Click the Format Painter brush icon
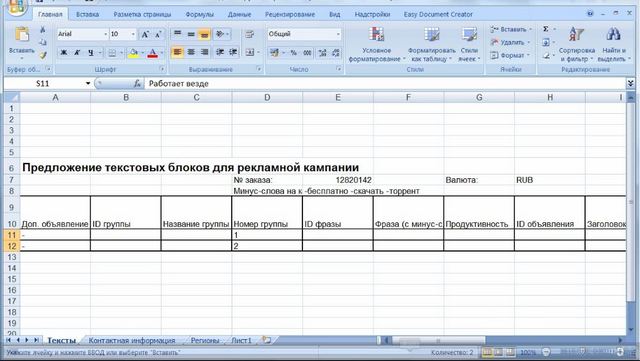The image size is (640, 361). click(43, 55)
